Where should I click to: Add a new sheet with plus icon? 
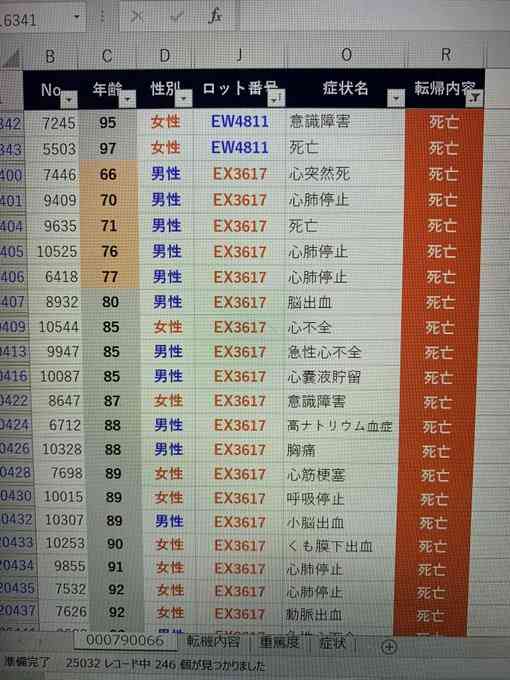(x=389, y=647)
